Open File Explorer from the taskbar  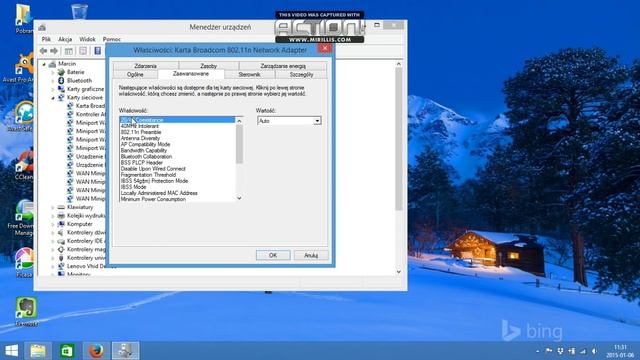[x=38, y=351]
